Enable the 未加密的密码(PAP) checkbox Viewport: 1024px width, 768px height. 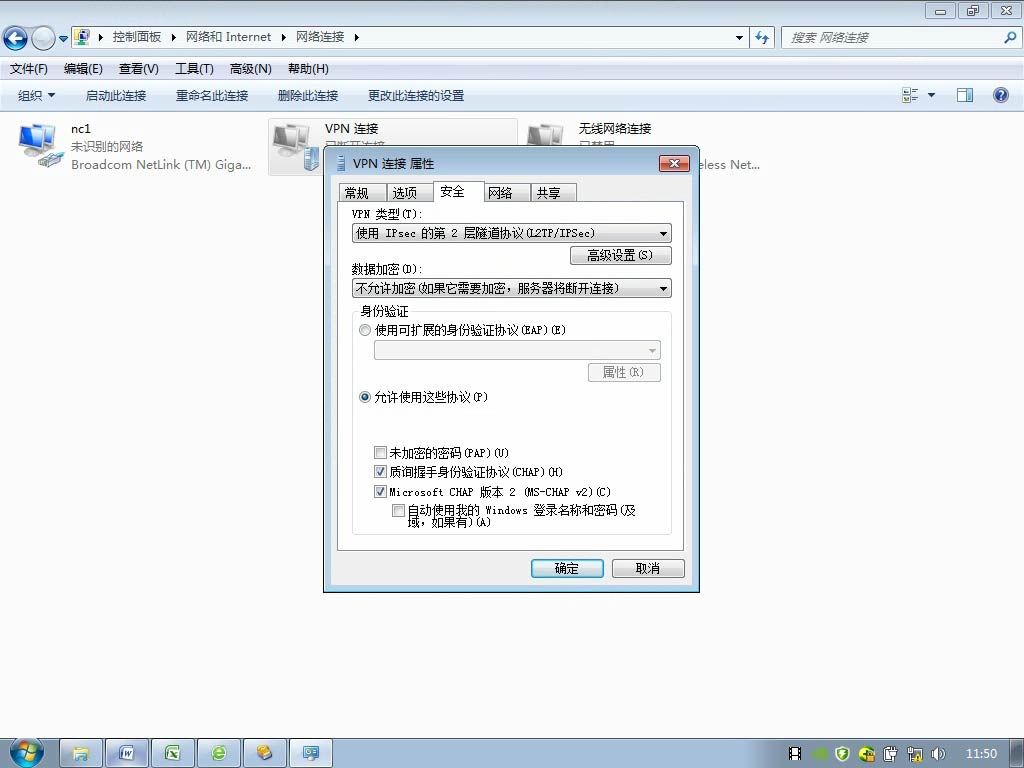(x=380, y=453)
